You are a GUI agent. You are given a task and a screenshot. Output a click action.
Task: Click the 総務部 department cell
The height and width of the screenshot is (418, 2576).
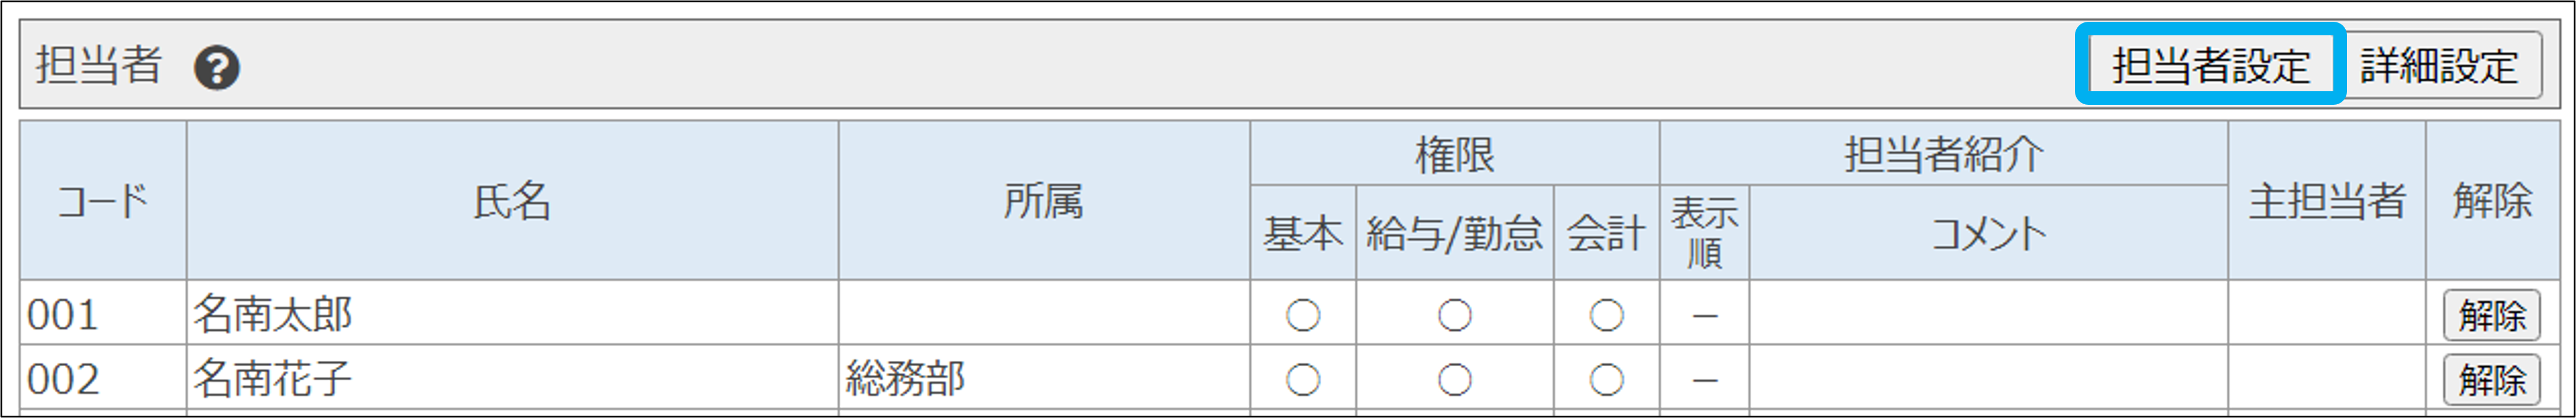905,379
